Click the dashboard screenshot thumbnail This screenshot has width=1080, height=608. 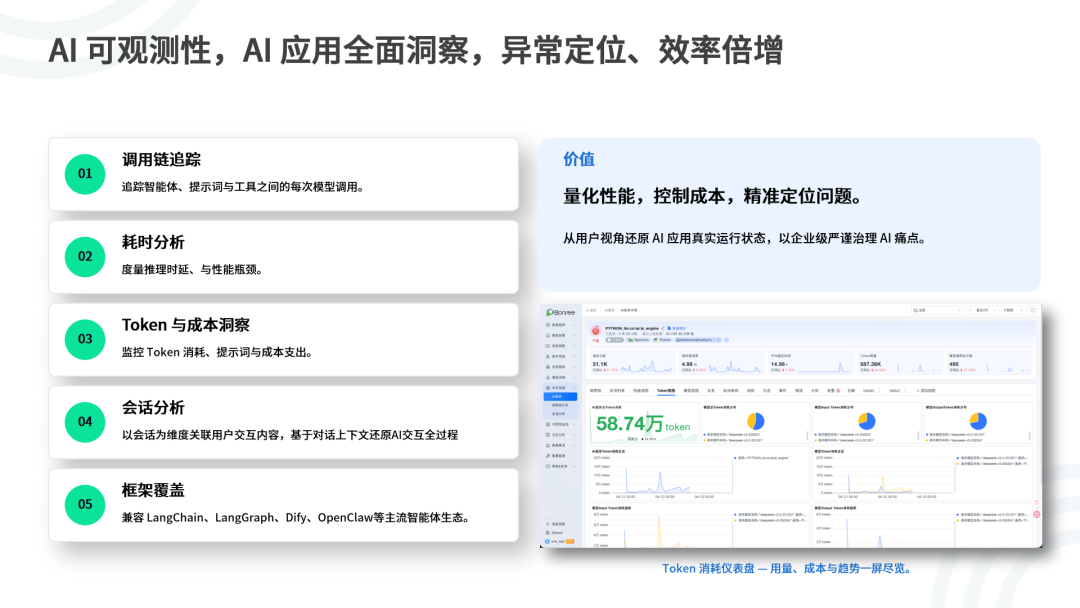coord(791,426)
